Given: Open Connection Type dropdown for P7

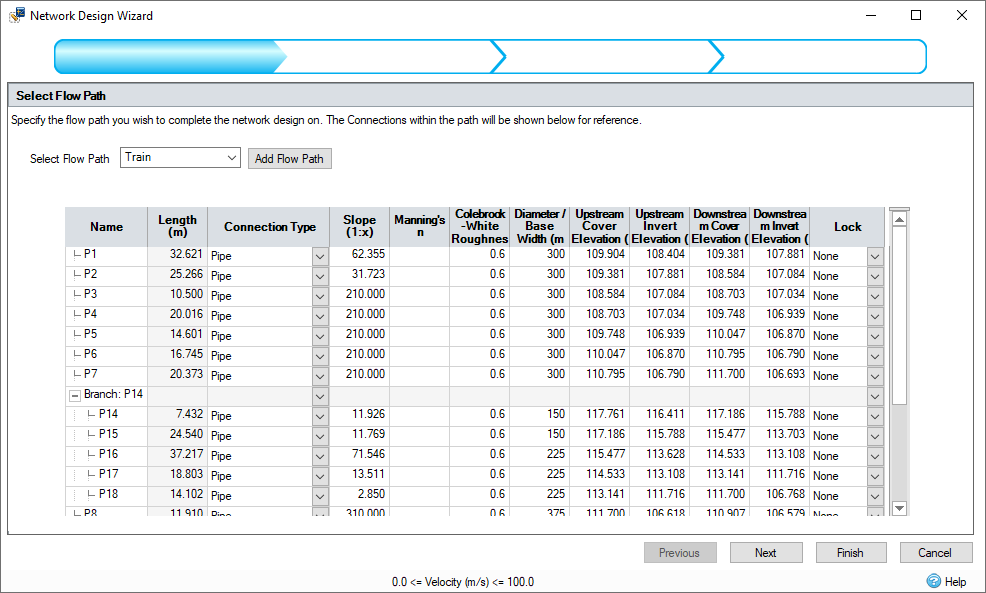Looking at the screenshot, I should pyautogui.click(x=320, y=376).
